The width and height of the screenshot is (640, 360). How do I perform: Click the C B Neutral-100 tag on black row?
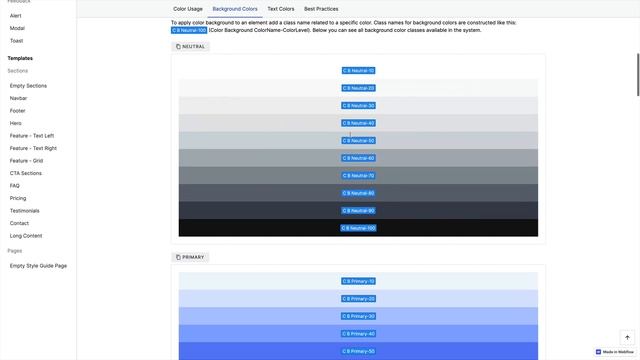pos(358,228)
